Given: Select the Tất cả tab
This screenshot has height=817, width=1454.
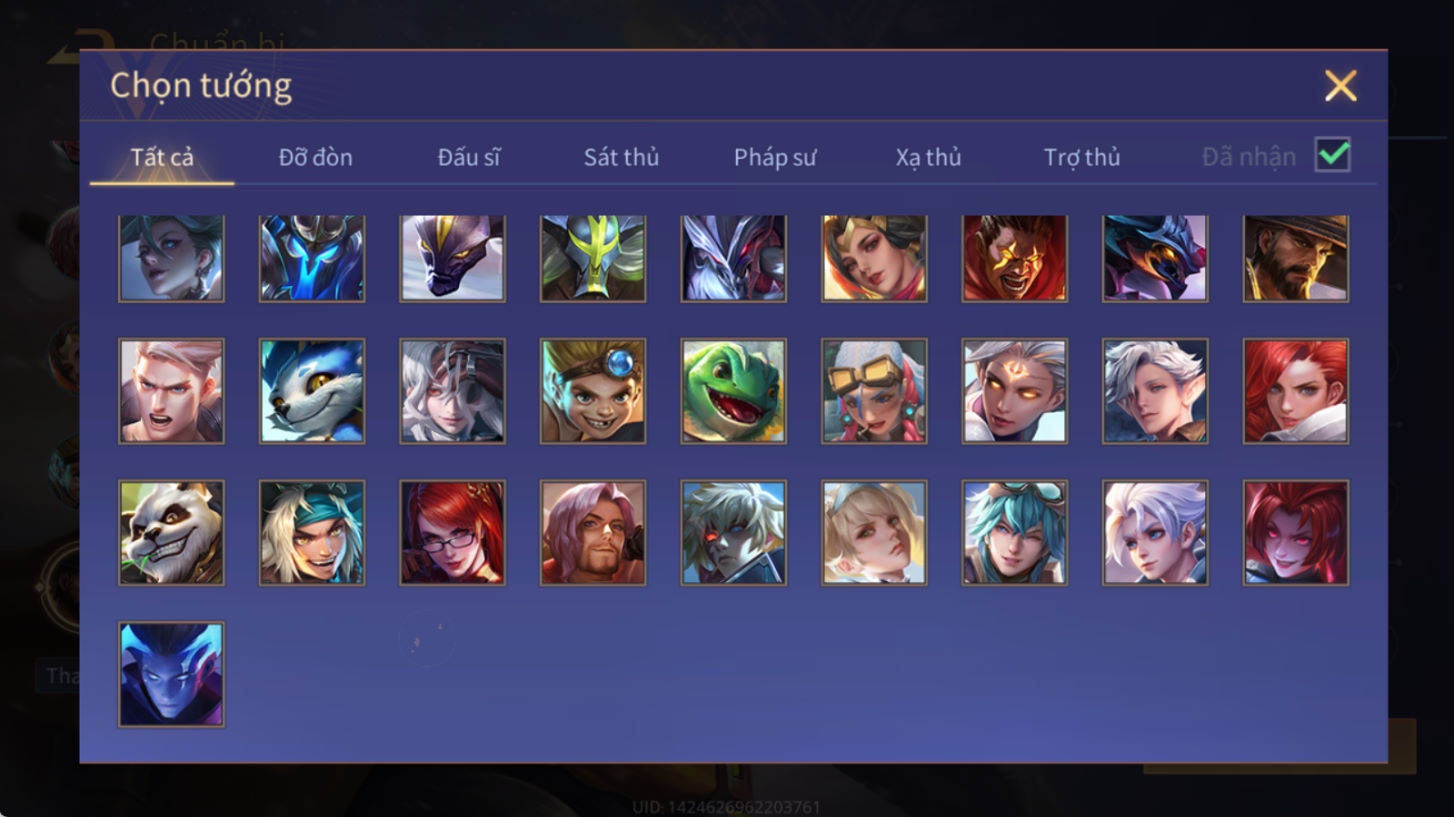Looking at the screenshot, I should click(162, 157).
